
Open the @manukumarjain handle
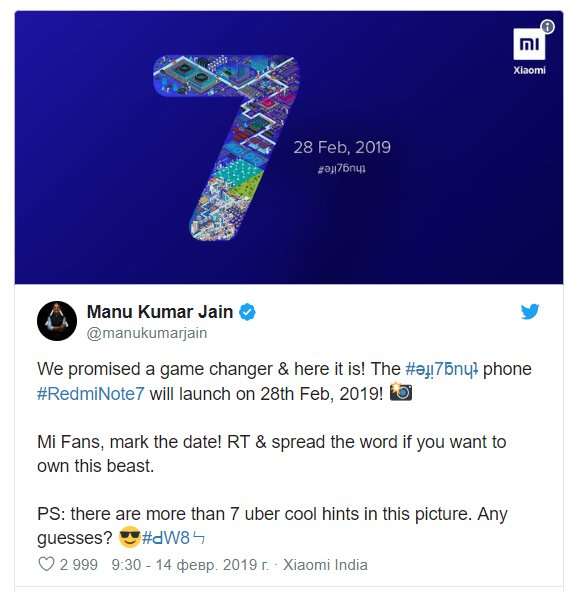[147, 333]
